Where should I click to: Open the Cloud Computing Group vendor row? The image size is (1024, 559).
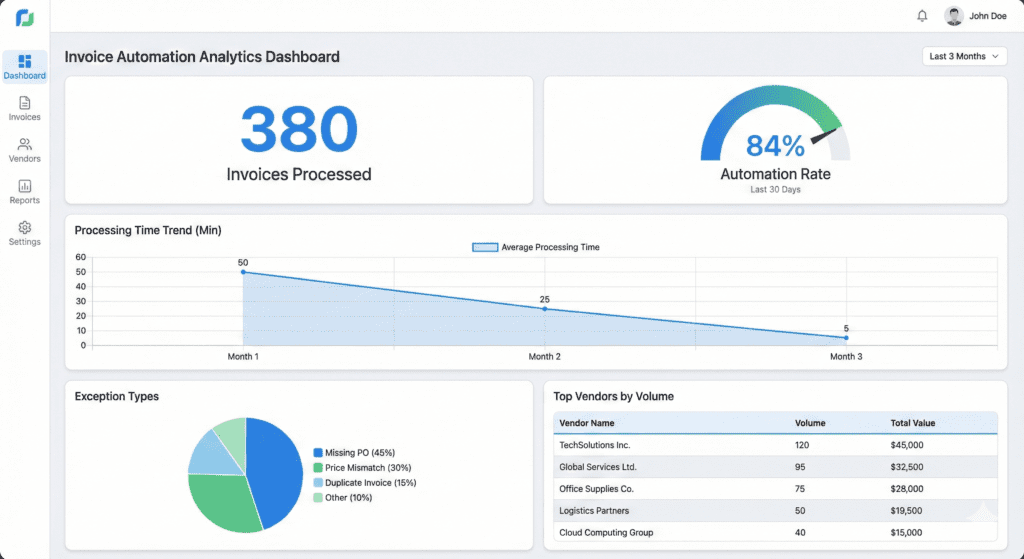(606, 533)
